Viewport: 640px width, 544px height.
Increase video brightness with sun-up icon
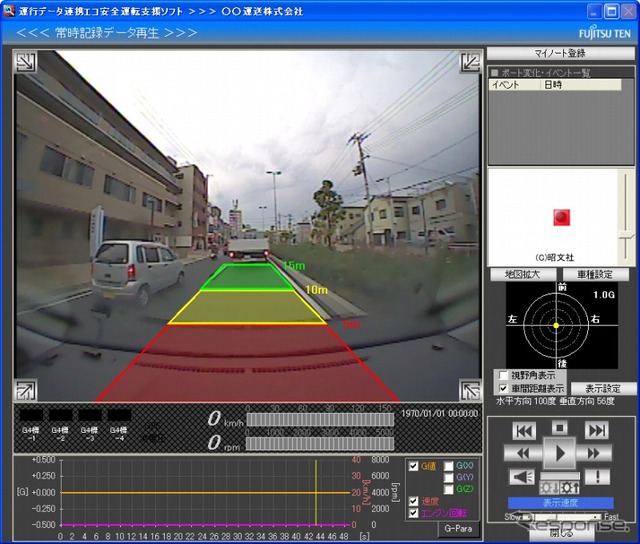(x=569, y=488)
